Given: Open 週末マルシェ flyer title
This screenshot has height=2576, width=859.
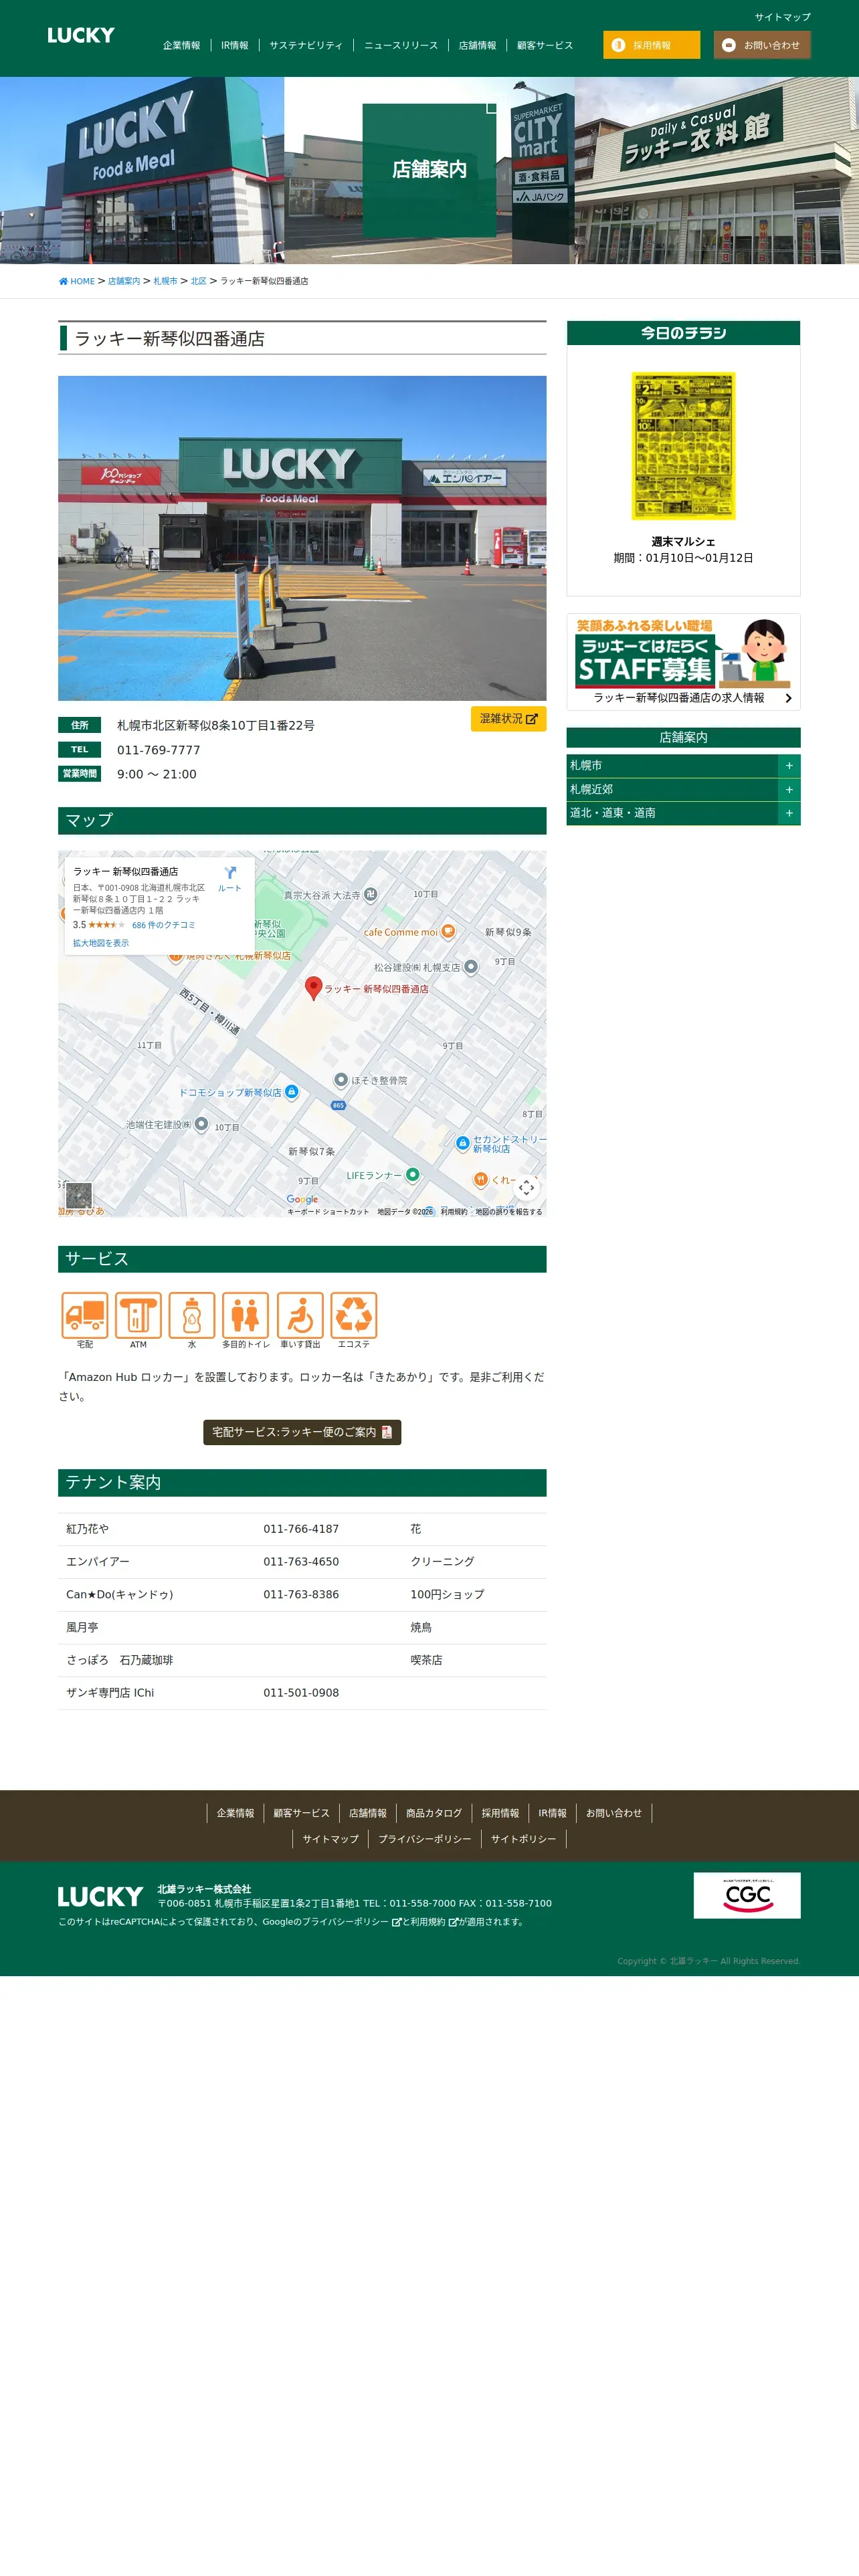Looking at the screenshot, I should coord(683,542).
